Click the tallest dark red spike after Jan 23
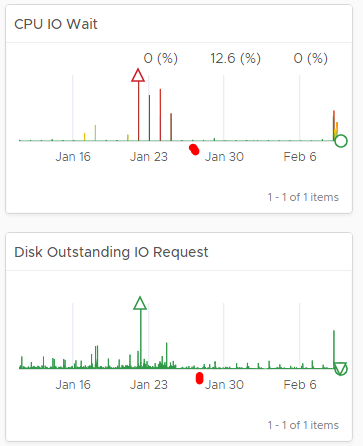Viewport: 363px width, 446px height. click(x=160, y=115)
